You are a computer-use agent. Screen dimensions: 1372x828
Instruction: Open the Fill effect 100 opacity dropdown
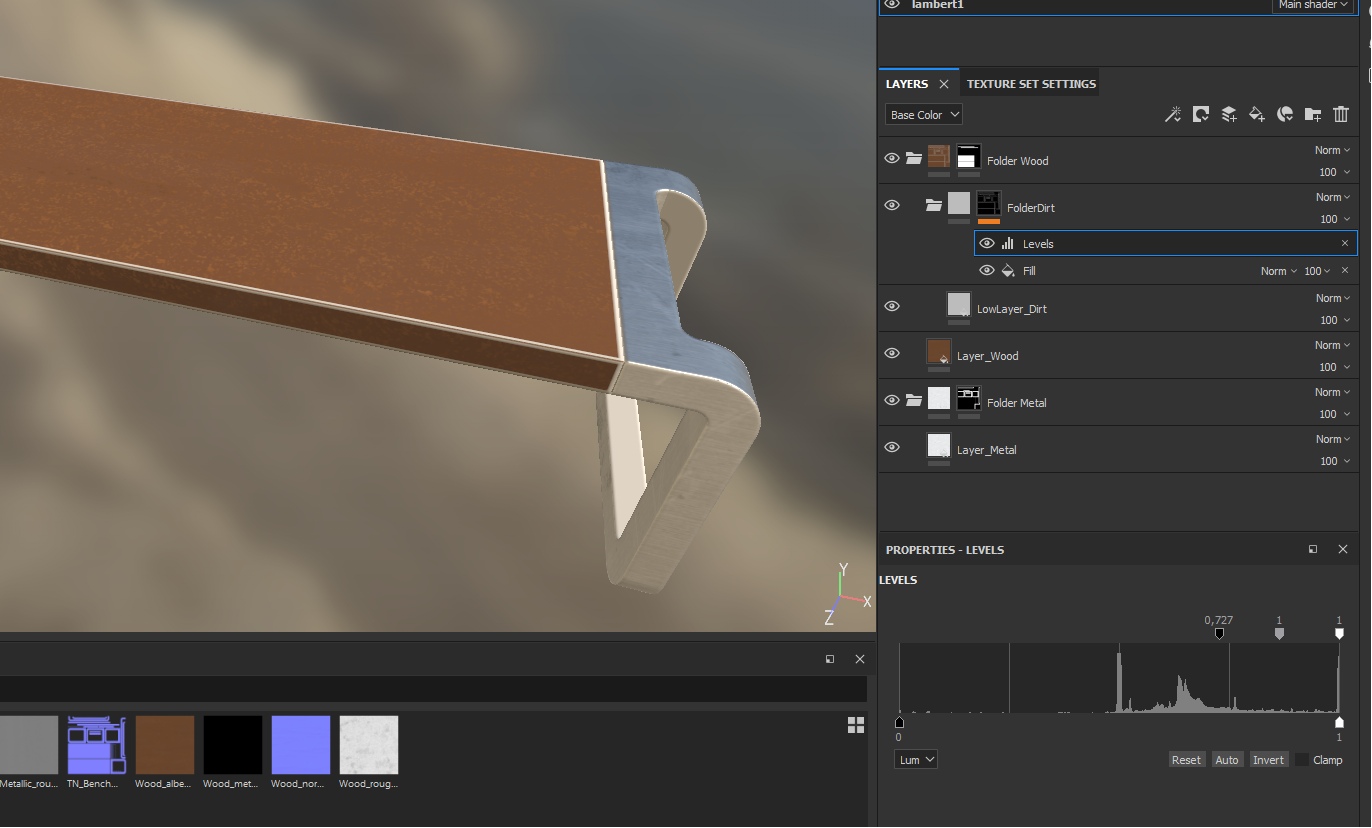coord(1317,271)
